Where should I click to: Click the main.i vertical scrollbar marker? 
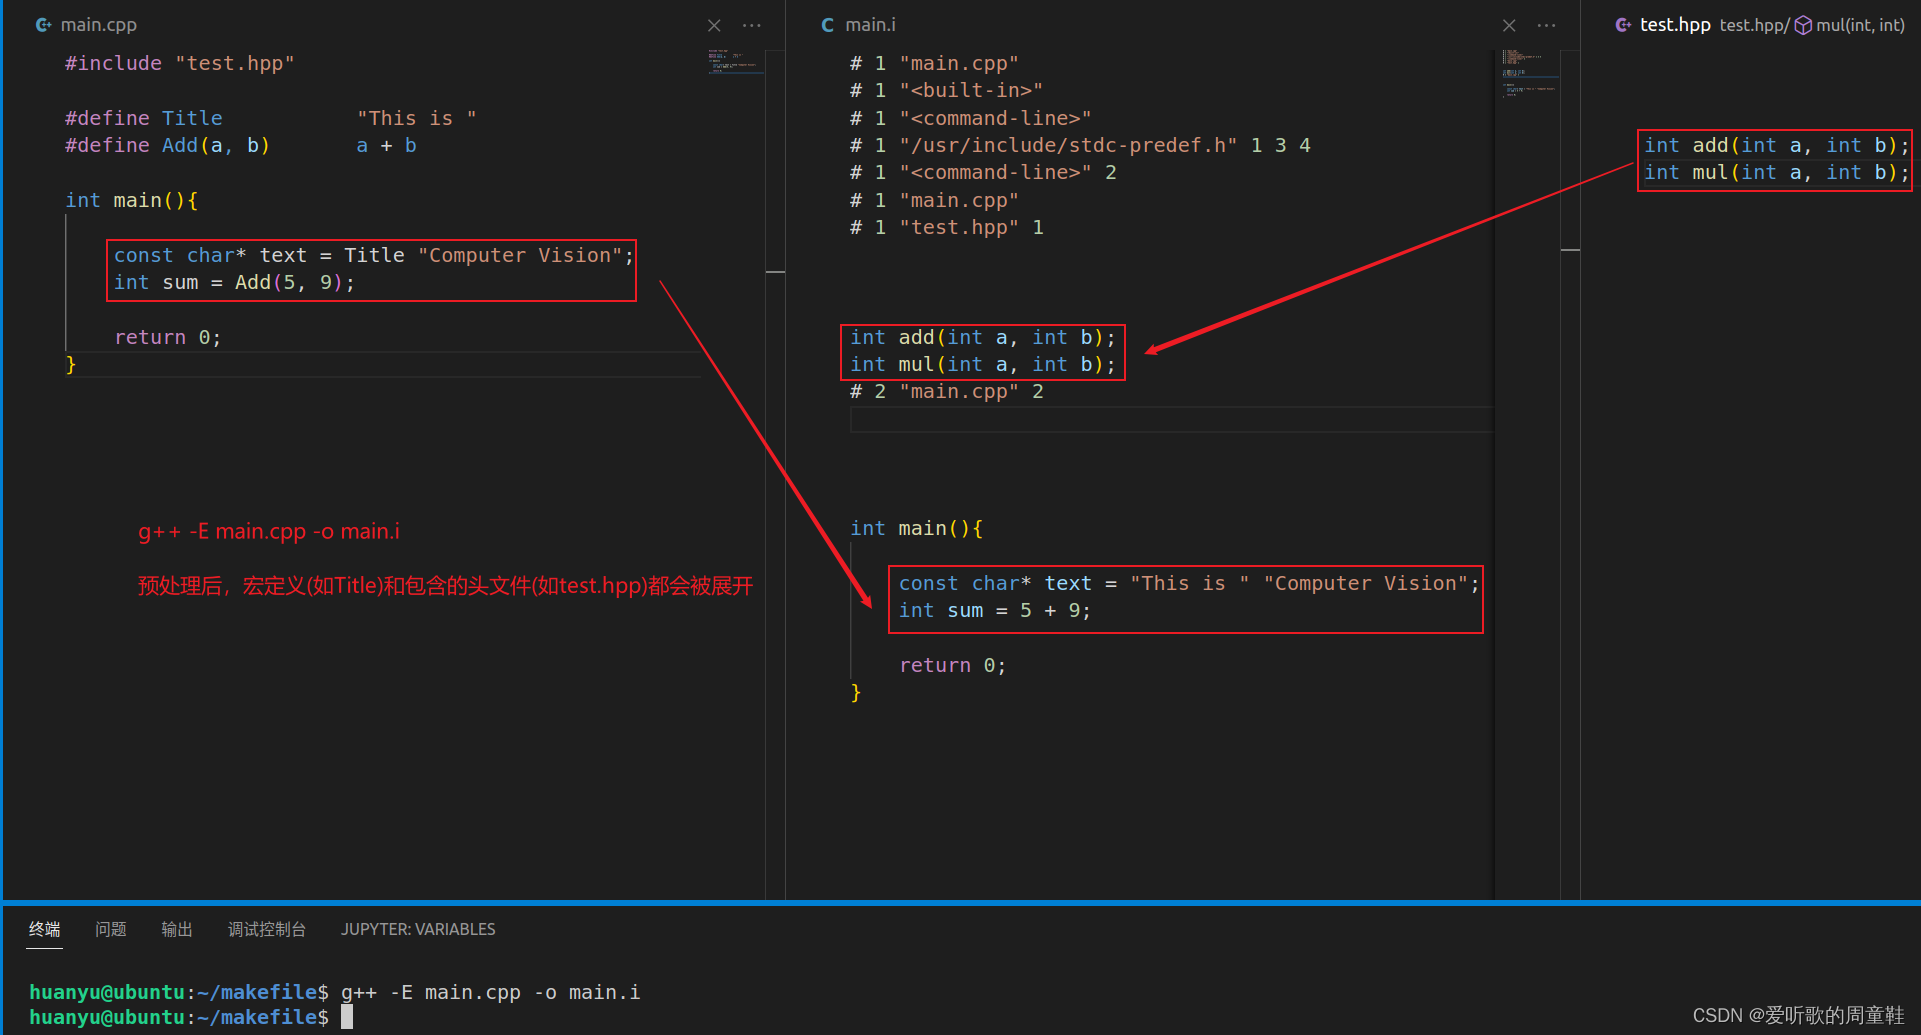1570,249
